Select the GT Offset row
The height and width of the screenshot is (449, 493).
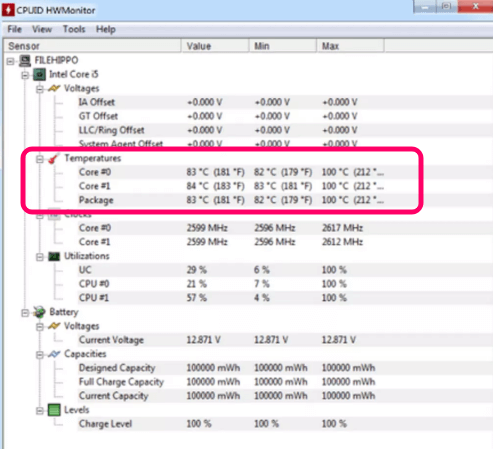[285, 116]
